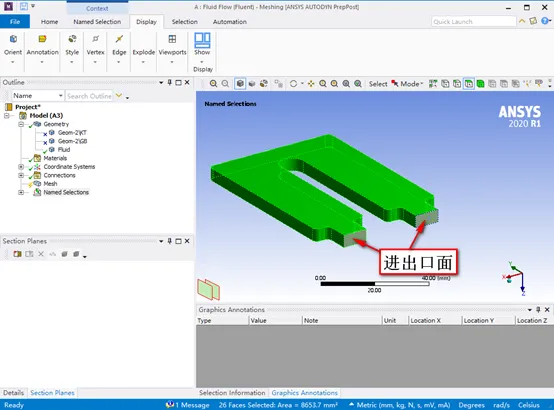
Task: Toggle shaded exterior view cube icon
Action: (x=240, y=84)
